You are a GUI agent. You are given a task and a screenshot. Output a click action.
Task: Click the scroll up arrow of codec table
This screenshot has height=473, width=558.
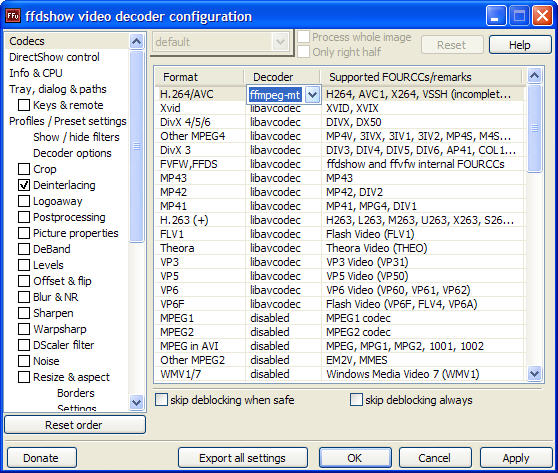tap(535, 75)
